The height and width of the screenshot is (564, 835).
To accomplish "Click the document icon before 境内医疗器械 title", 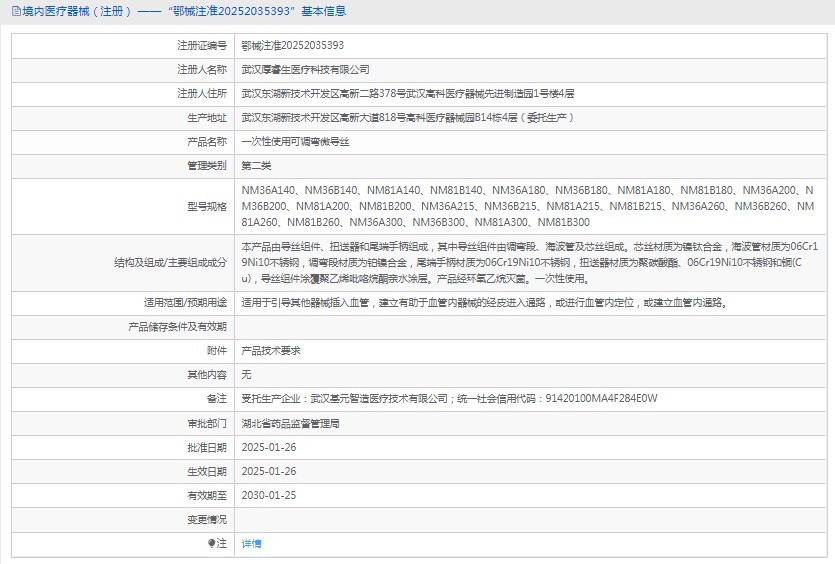I will 17,11.
